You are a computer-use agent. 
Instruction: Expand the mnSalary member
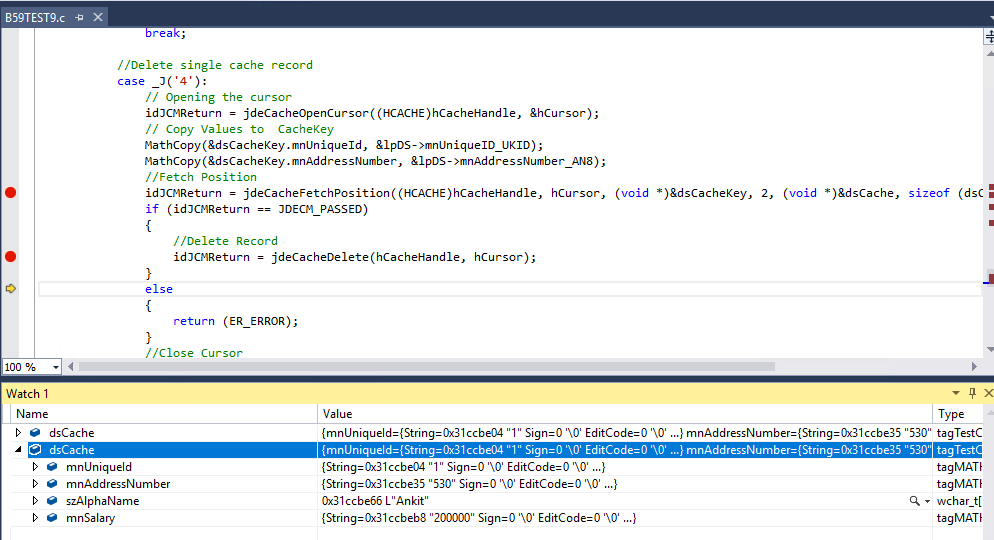coord(36,518)
